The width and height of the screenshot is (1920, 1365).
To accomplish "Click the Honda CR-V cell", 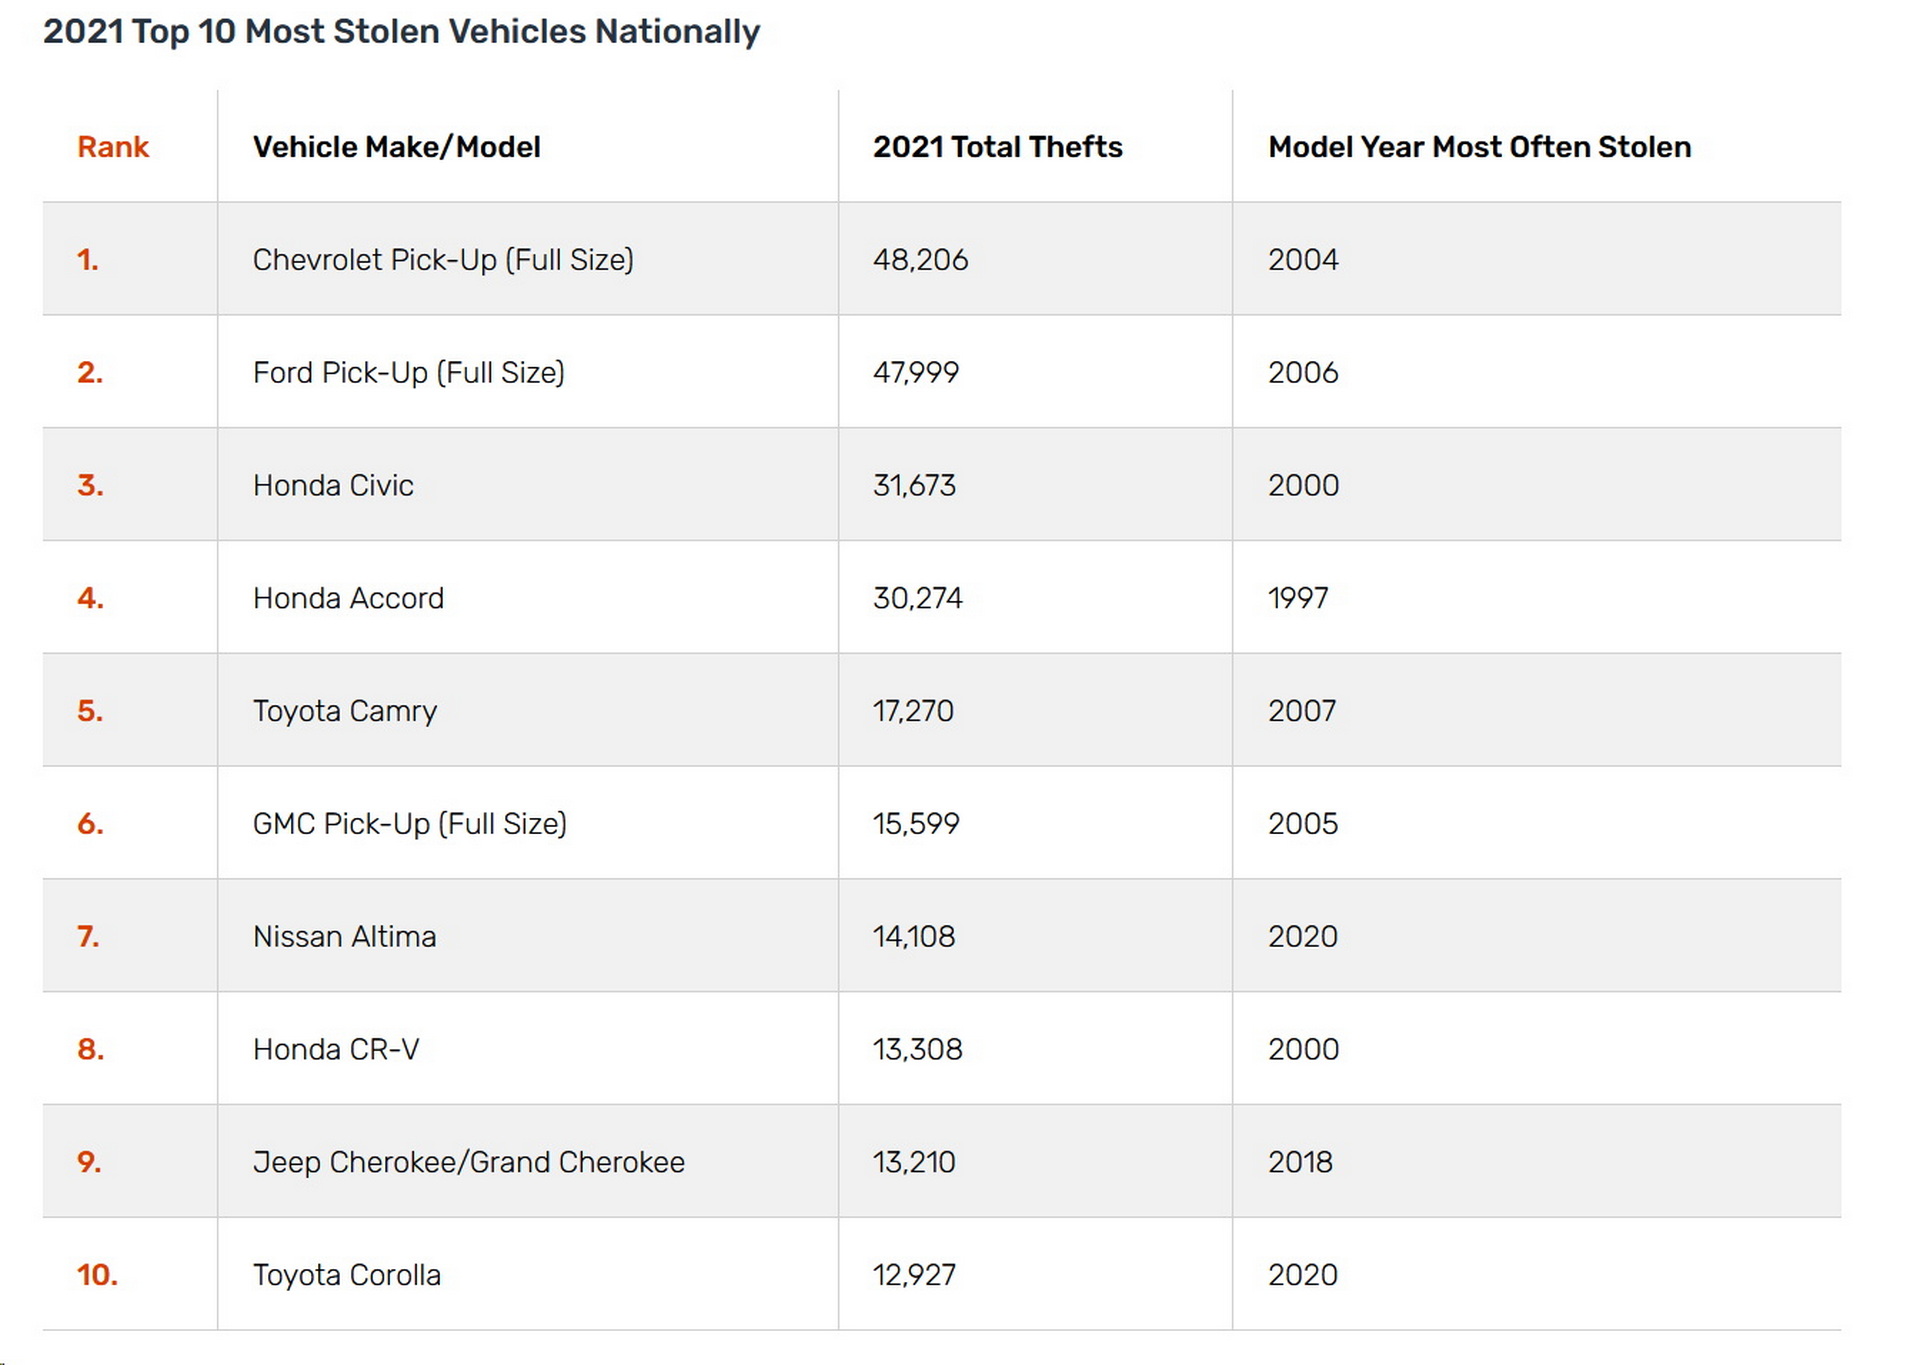I will click(x=336, y=1049).
